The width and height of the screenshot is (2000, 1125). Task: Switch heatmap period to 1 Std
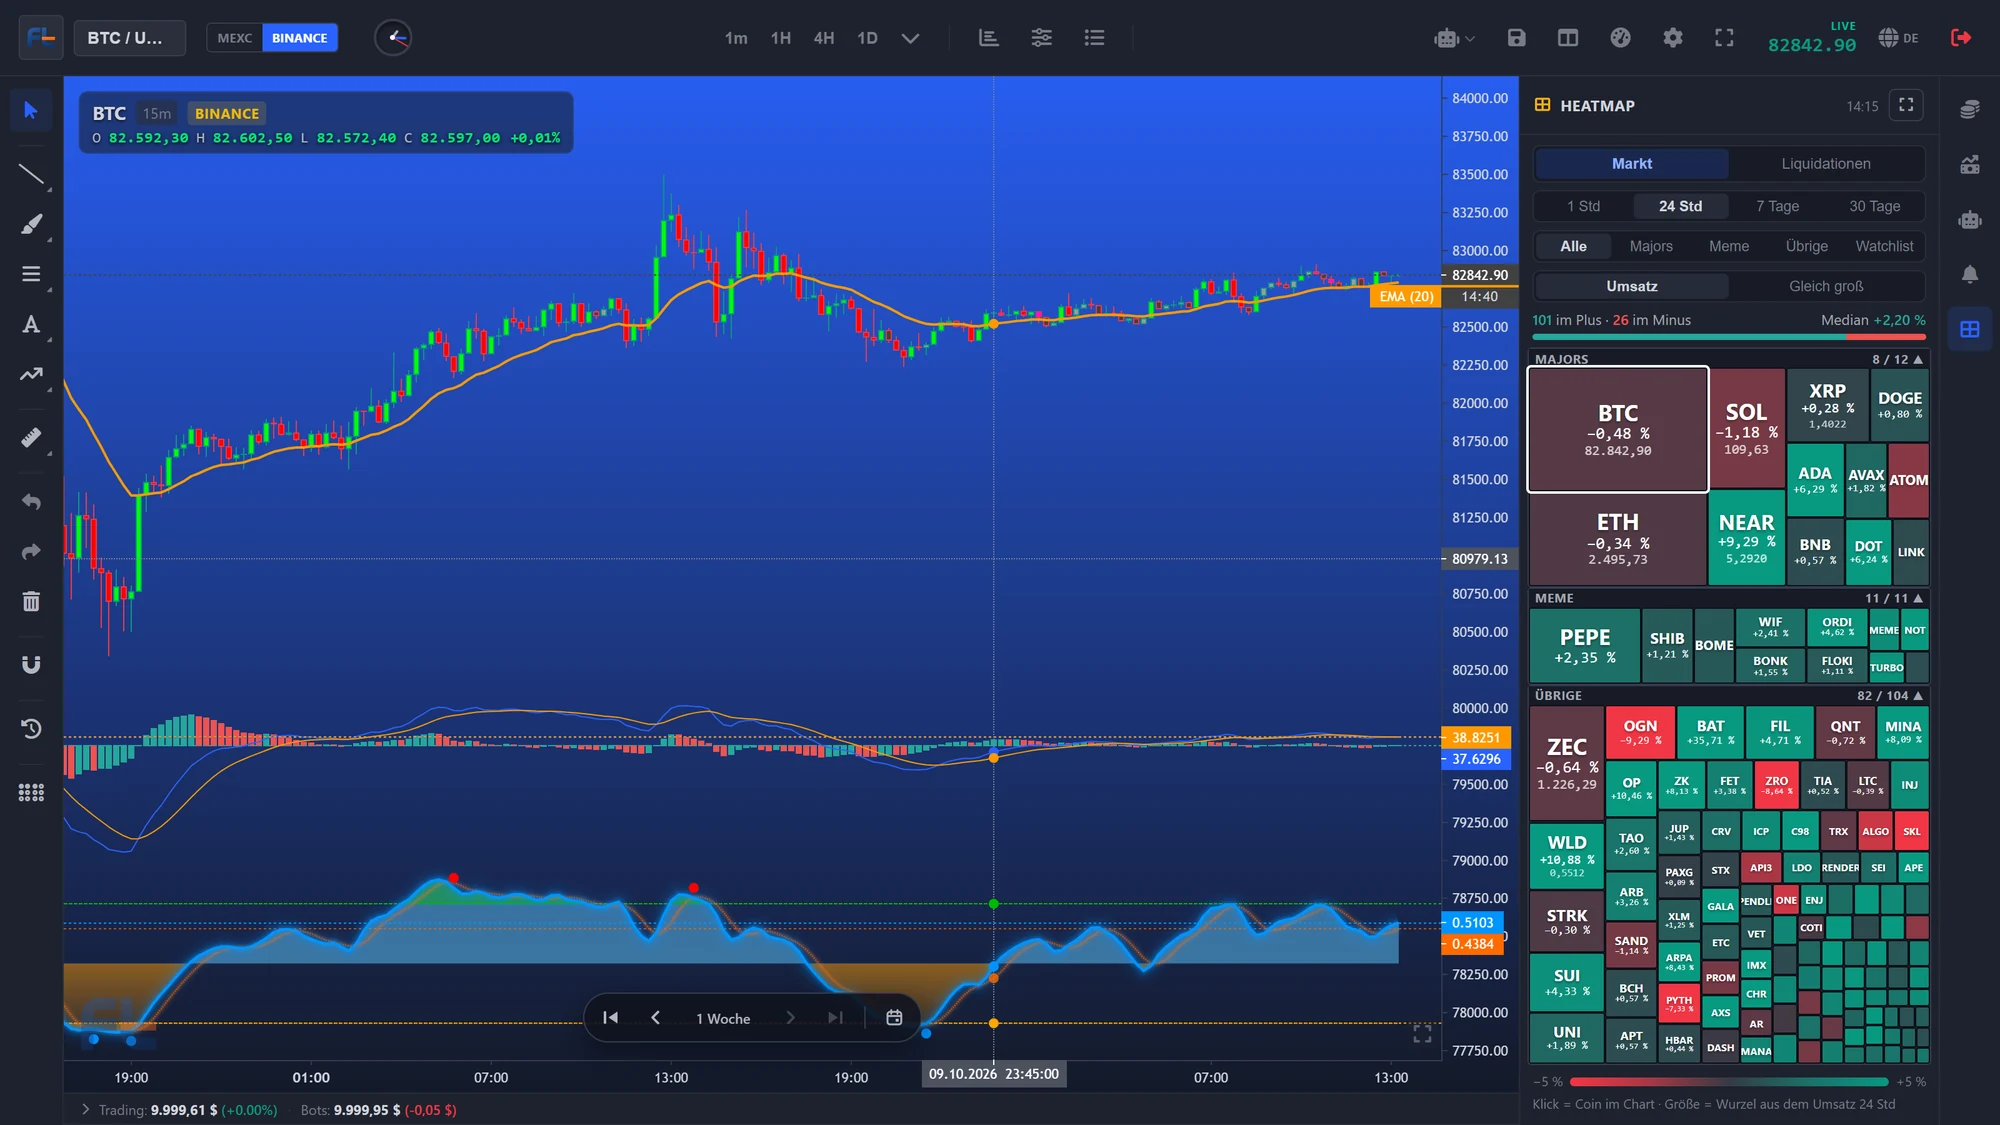(1583, 206)
